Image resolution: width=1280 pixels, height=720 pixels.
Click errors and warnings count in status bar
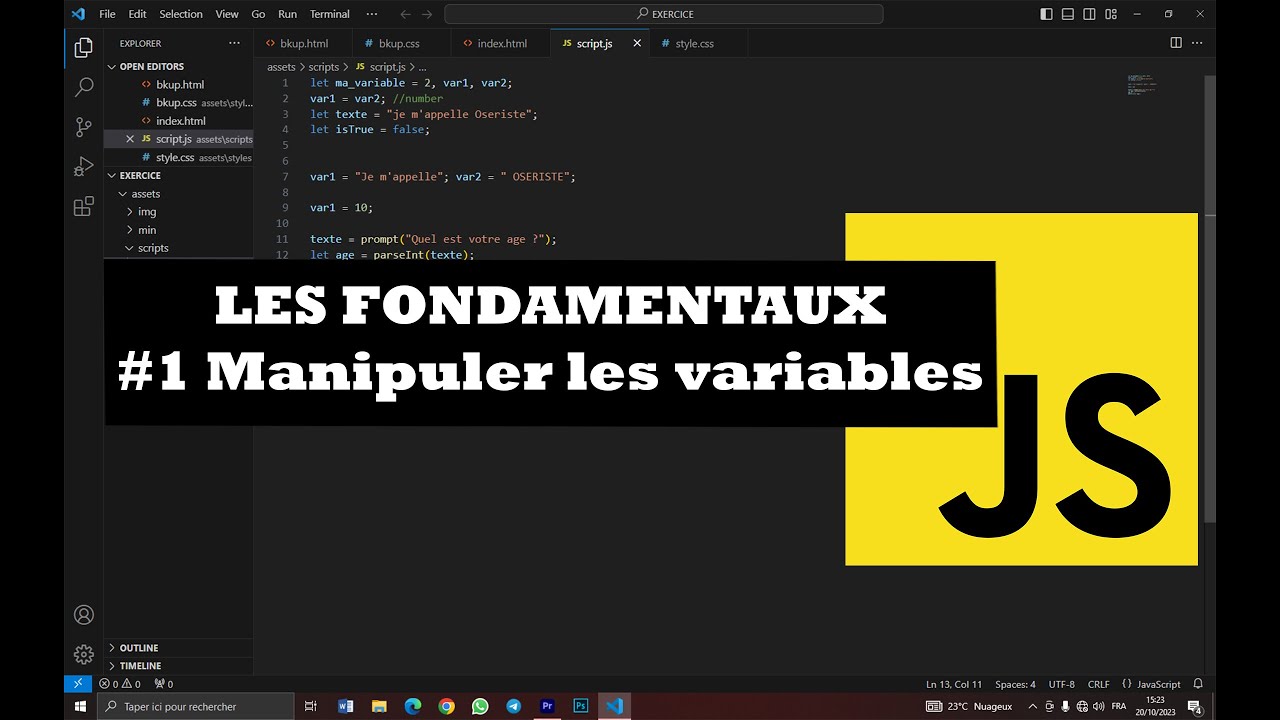tap(120, 684)
